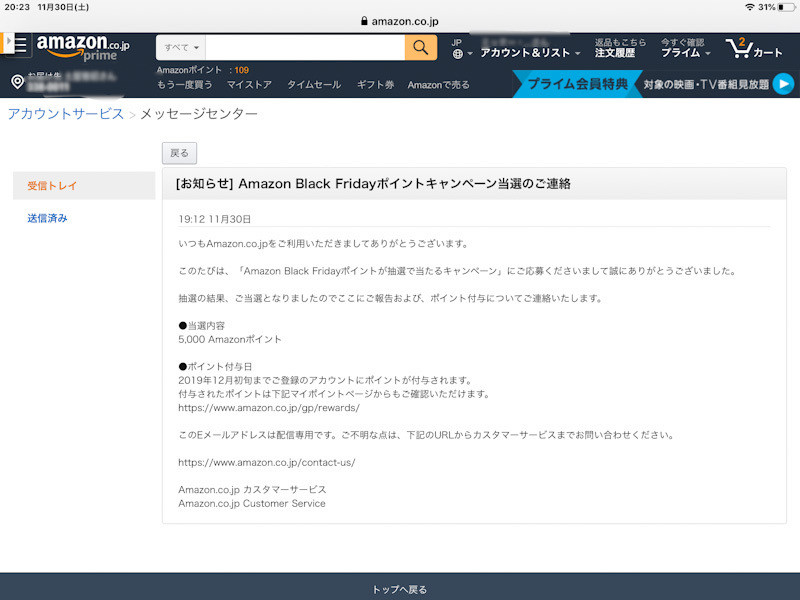Click into the search text field
This screenshot has height=600, width=800.
(305, 47)
